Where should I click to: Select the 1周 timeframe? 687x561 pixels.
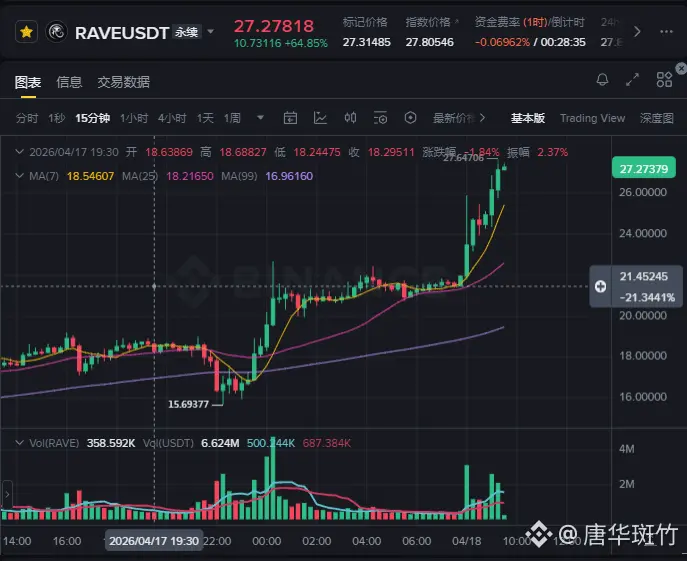point(232,118)
